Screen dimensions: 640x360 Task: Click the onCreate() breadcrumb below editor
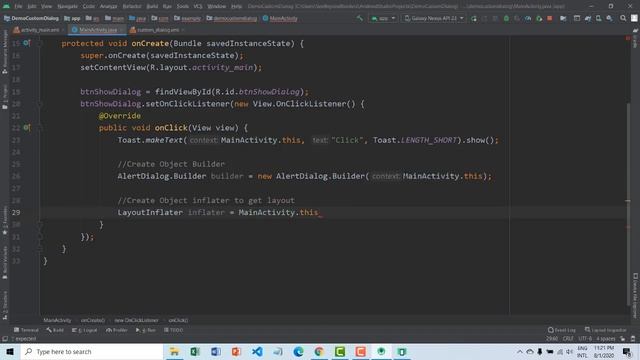[93, 320]
